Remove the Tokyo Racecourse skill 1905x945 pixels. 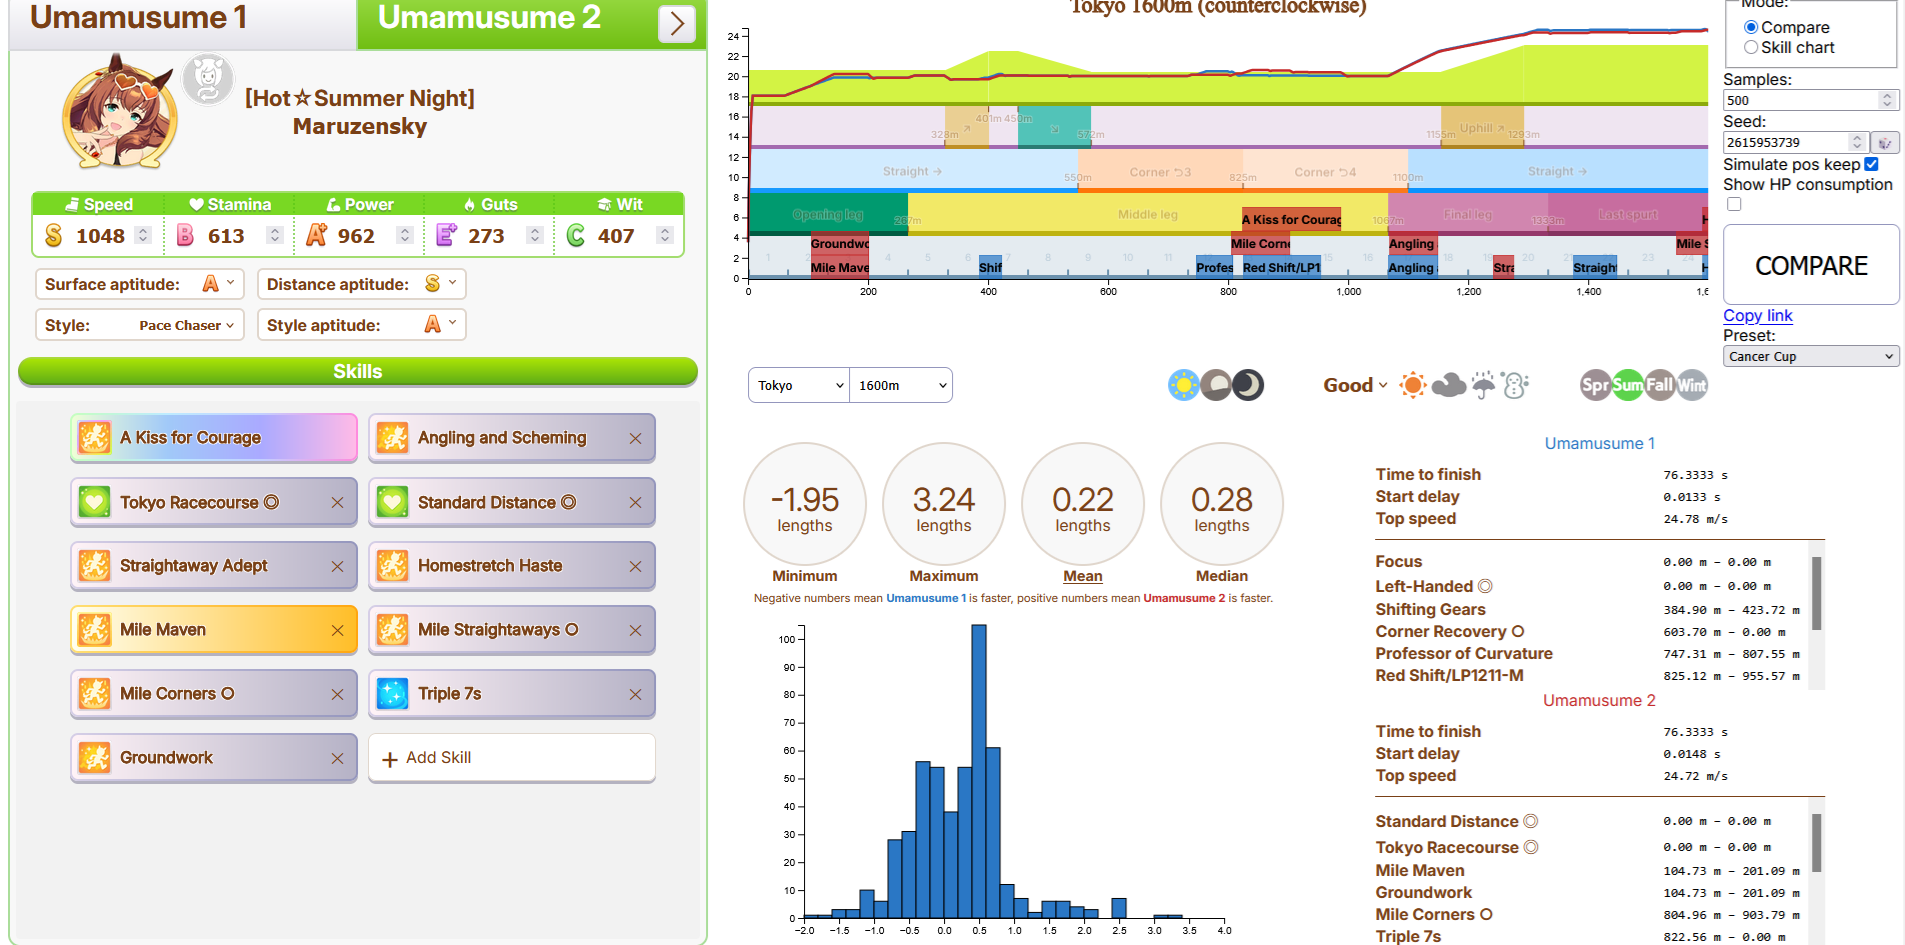[337, 502]
